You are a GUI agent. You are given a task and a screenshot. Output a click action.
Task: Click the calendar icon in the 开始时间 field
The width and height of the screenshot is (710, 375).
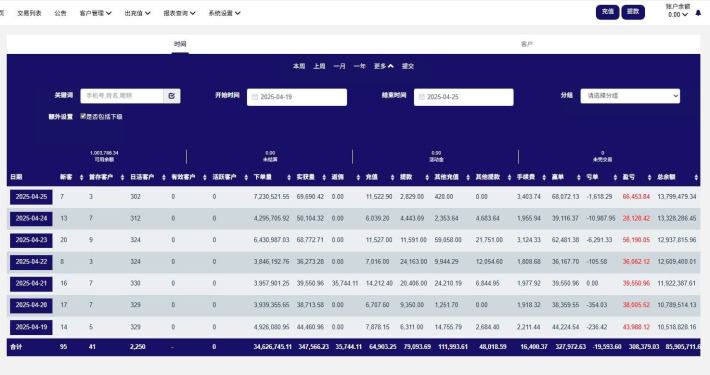[x=254, y=97]
